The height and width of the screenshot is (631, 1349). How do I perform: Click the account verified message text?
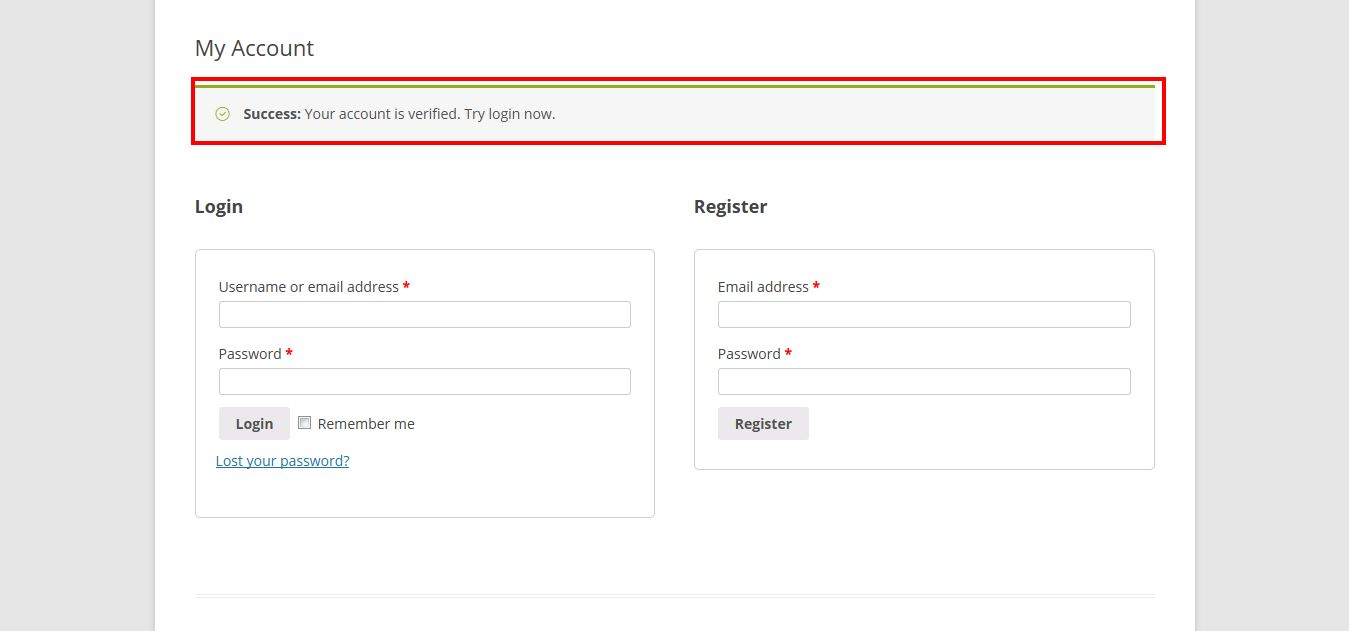[x=429, y=114]
